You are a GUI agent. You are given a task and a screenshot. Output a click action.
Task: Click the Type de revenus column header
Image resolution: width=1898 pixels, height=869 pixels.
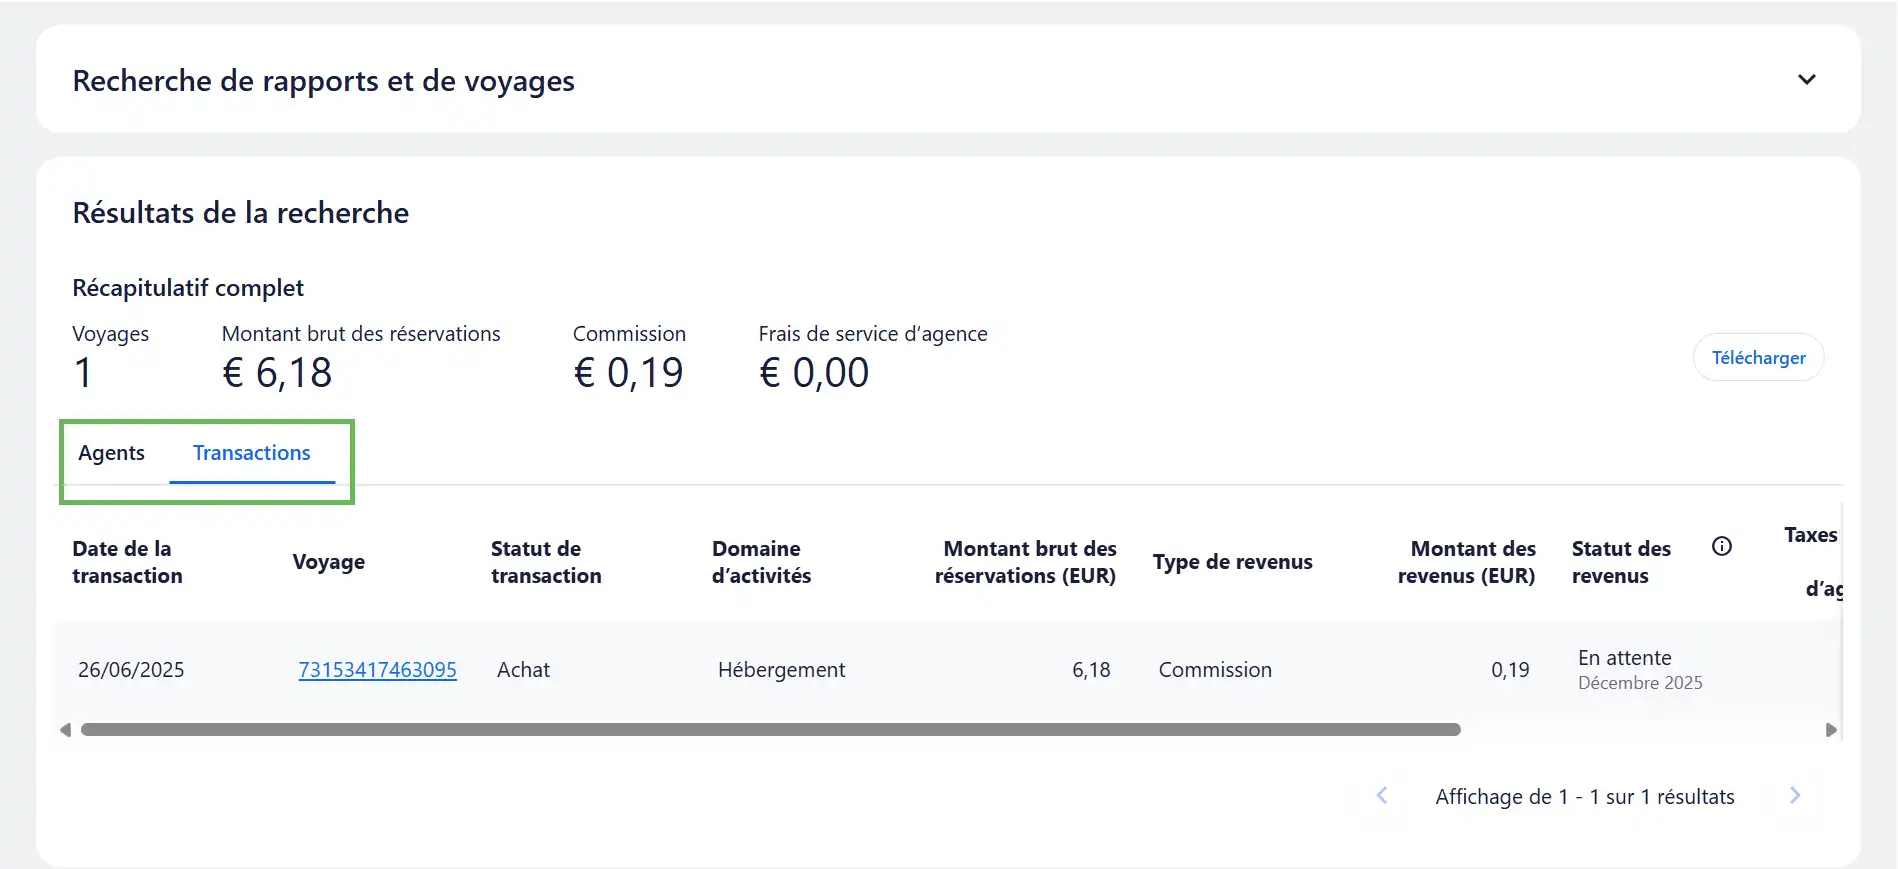pos(1232,562)
